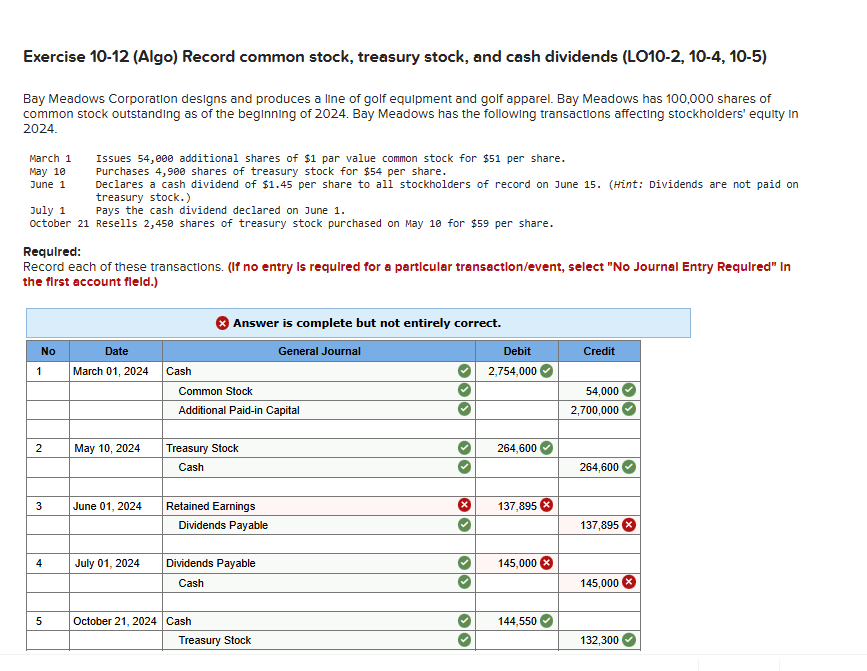Click the green checkmark beside Cash debit 2,754,000
867x671 pixels.
coord(546,371)
